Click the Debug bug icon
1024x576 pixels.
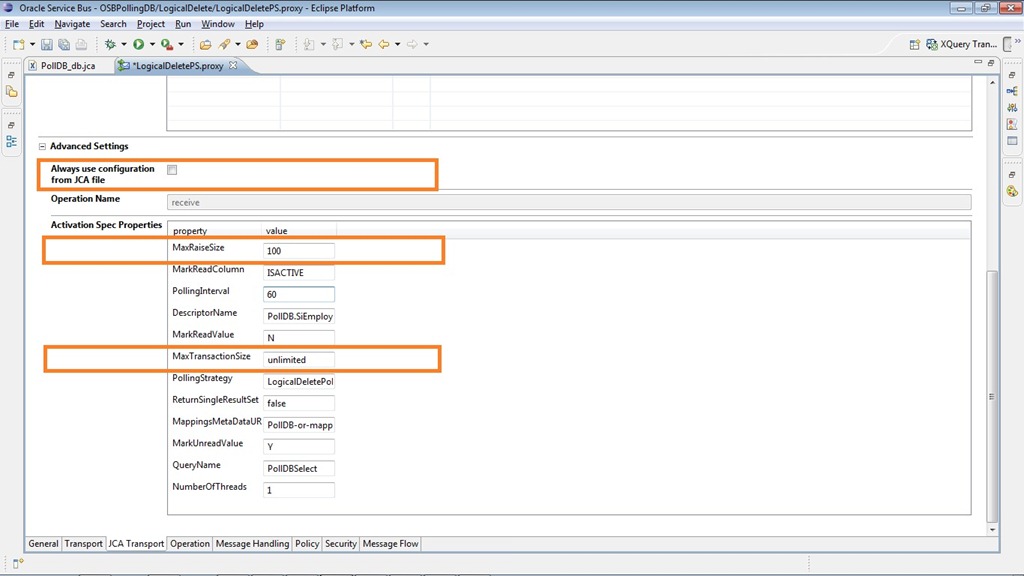coord(110,44)
